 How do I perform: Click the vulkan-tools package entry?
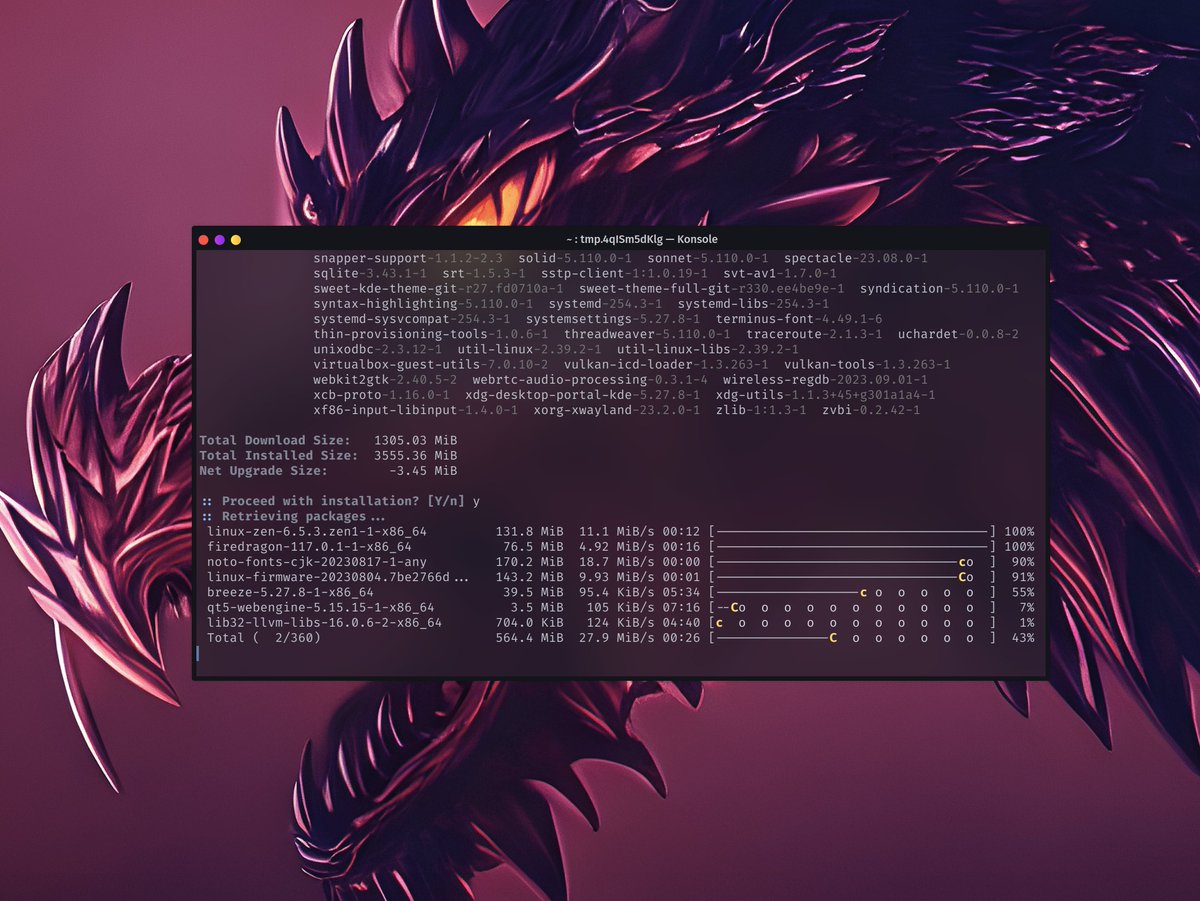point(867,365)
